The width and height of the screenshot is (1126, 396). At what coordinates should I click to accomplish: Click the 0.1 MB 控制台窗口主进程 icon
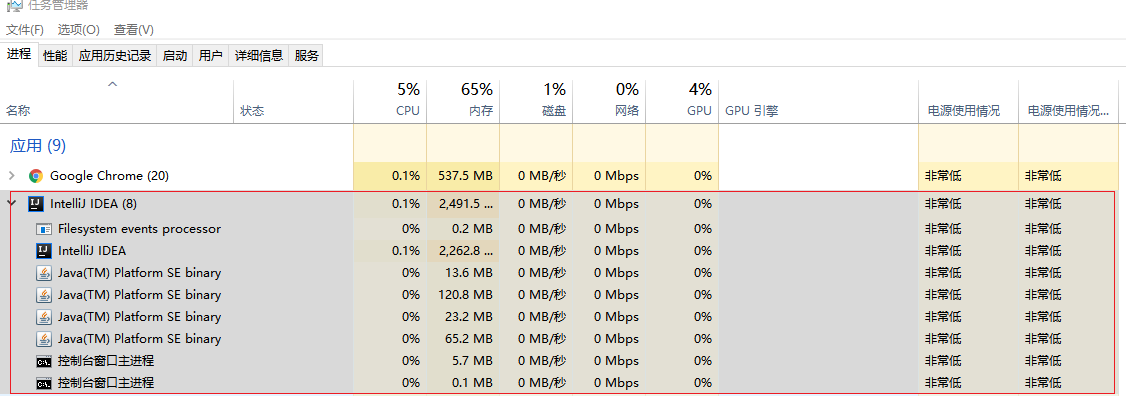[x=45, y=383]
